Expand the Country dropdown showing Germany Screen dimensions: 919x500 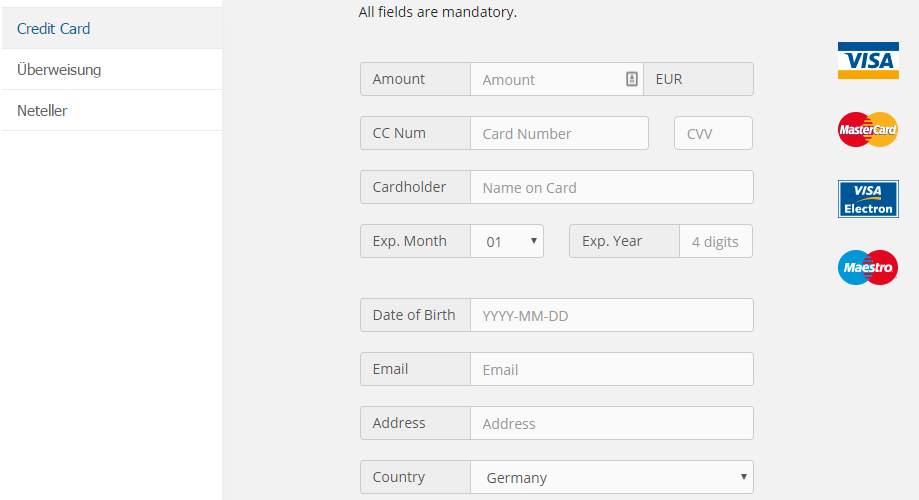[612, 477]
